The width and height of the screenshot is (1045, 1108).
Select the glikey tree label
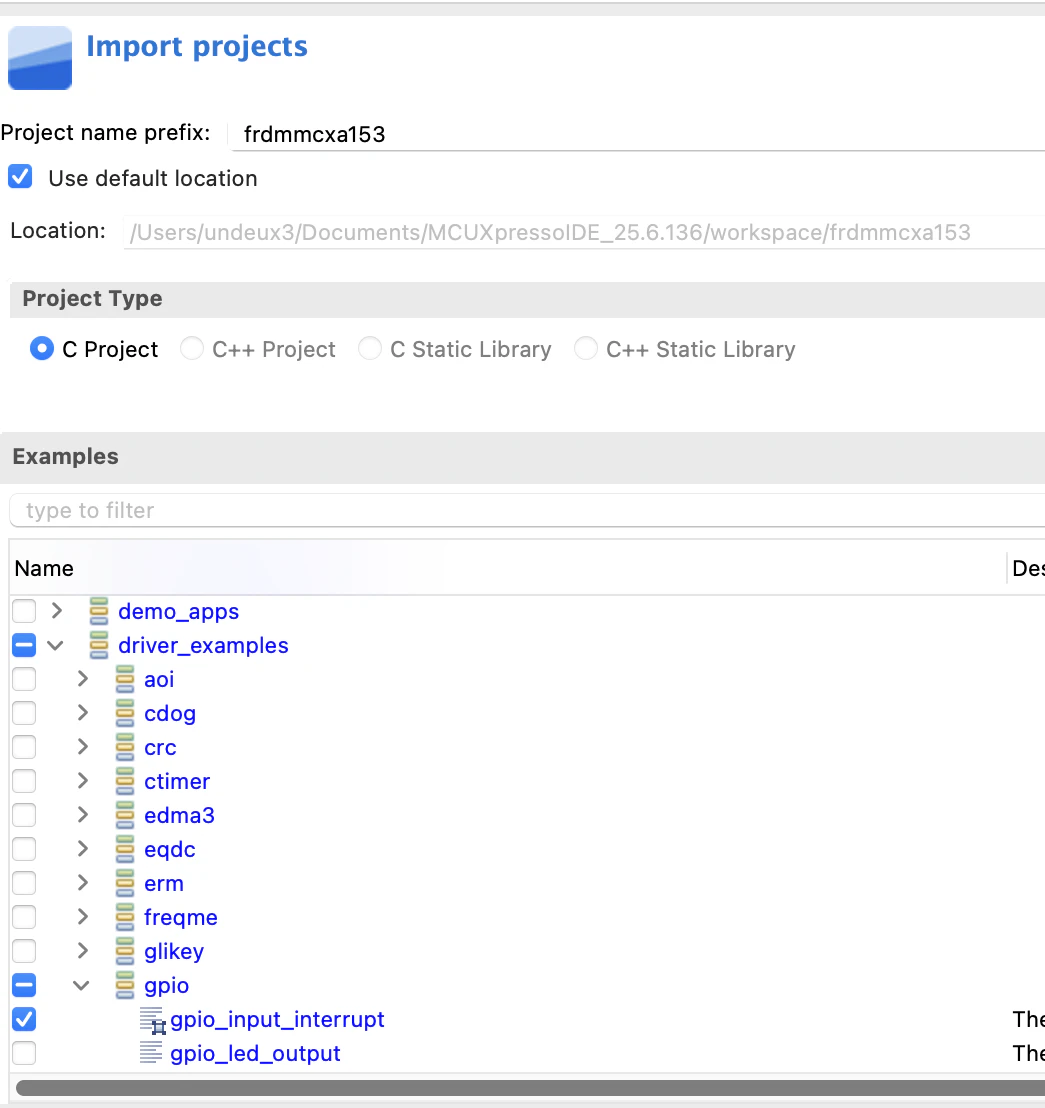pos(174,952)
